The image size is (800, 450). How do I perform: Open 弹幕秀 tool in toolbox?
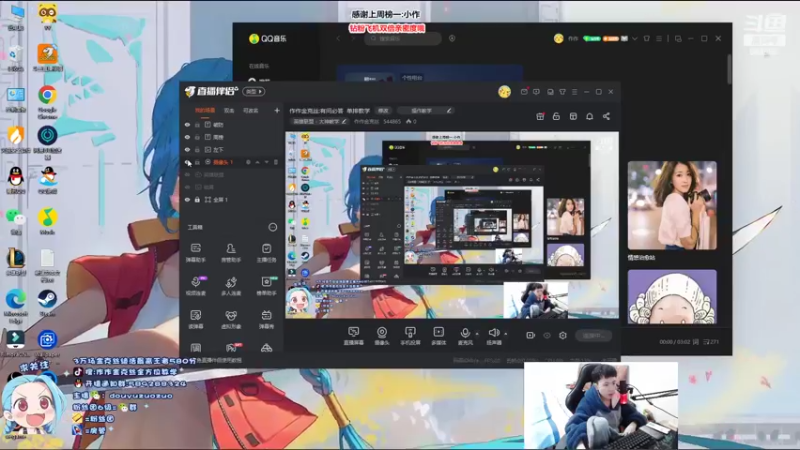point(266,319)
